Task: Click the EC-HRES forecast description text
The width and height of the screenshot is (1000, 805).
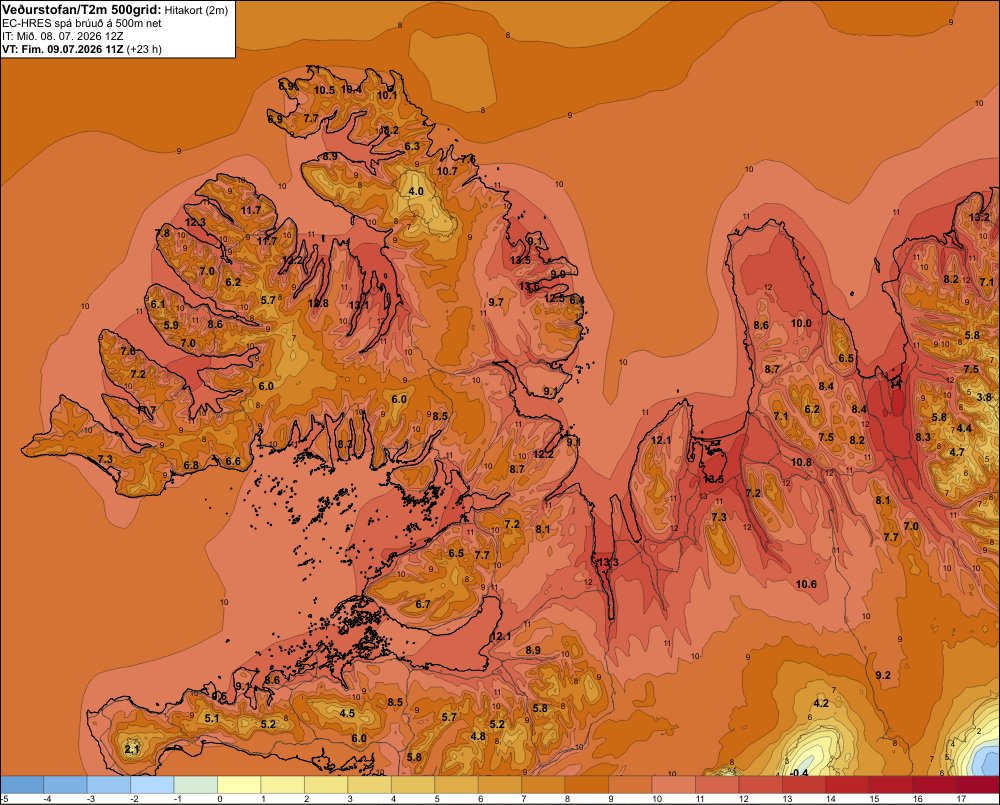Action: pos(82,23)
